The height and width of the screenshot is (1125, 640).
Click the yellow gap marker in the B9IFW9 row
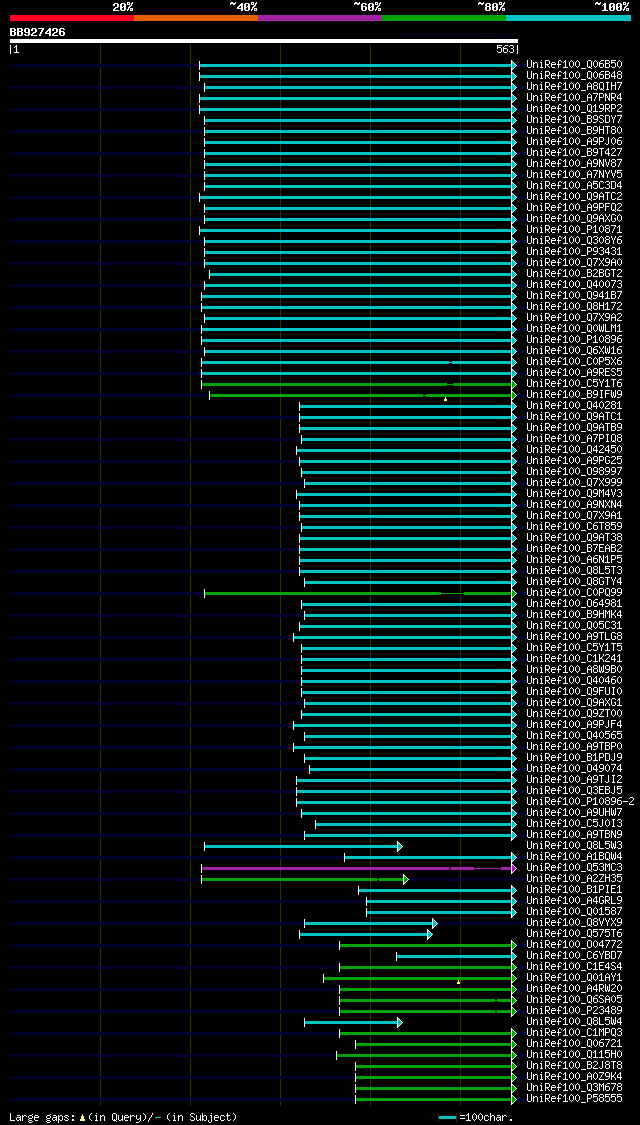tap(446, 399)
